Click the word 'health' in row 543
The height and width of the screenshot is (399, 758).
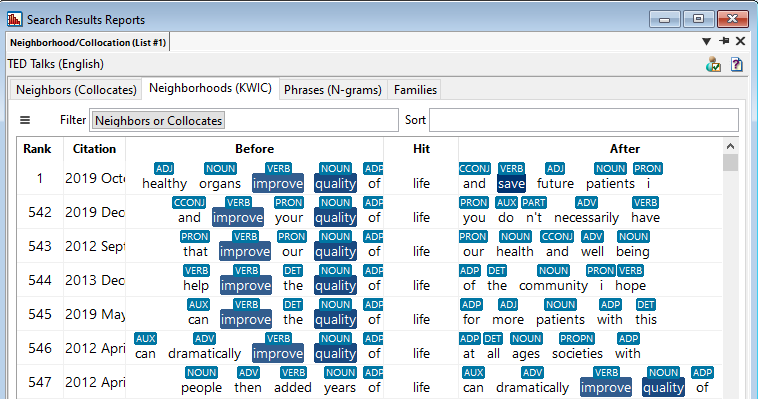click(x=515, y=251)
